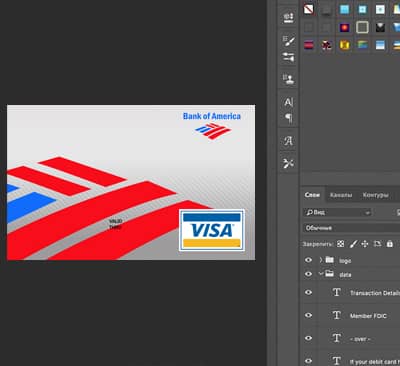Toggle visibility of Transaction Details layer

[309, 292]
